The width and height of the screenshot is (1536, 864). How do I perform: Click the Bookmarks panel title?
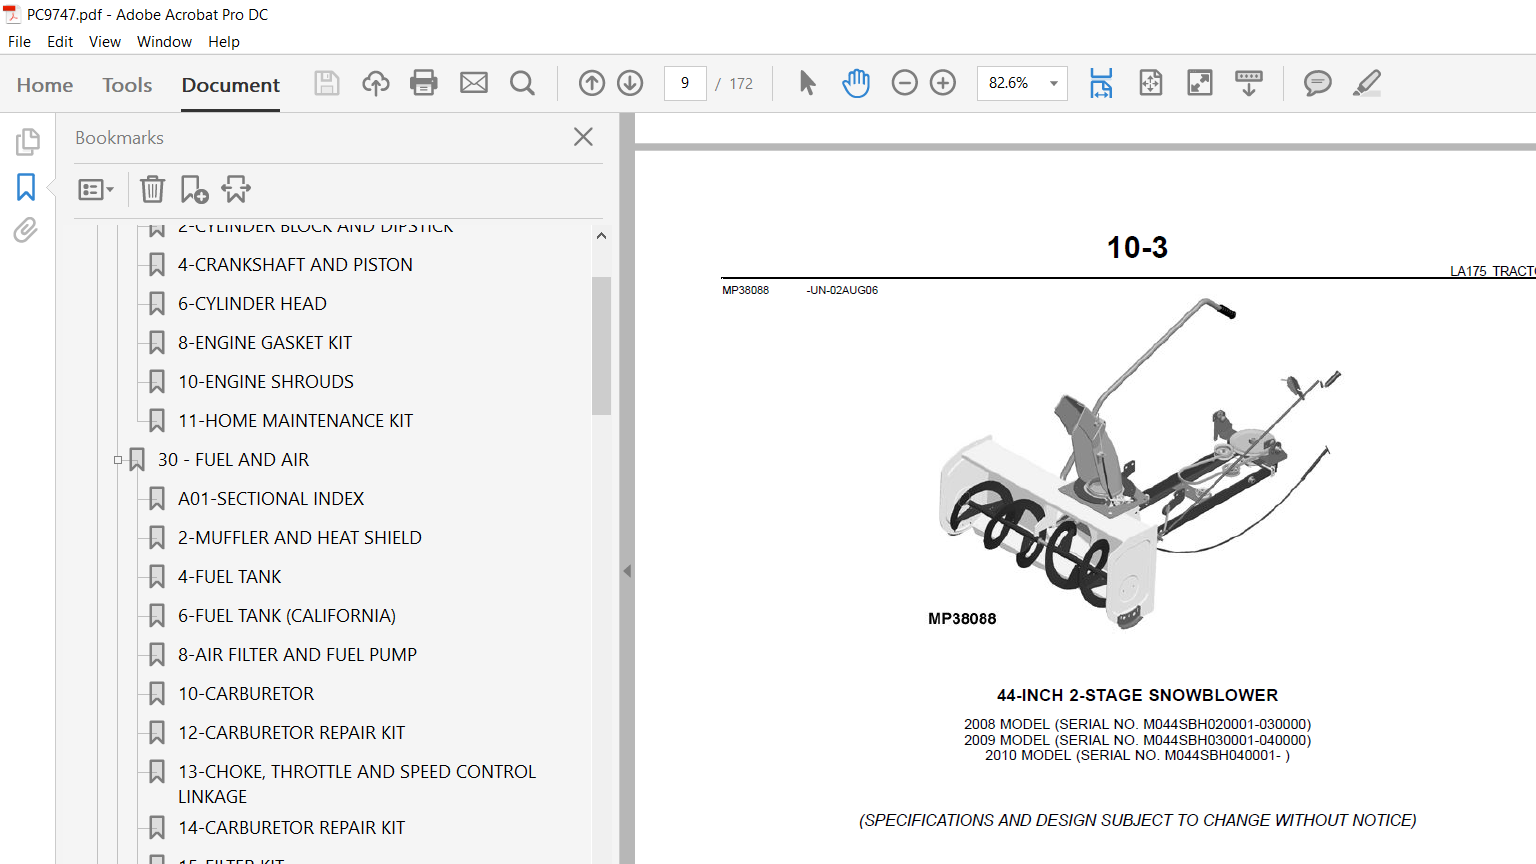(x=119, y=138)
